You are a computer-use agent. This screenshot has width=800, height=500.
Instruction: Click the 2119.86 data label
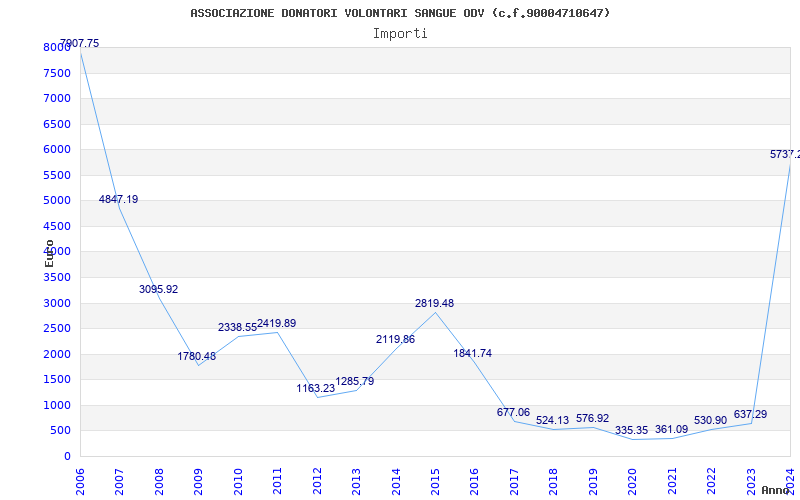pyautogui.click(x=395, y=339)
